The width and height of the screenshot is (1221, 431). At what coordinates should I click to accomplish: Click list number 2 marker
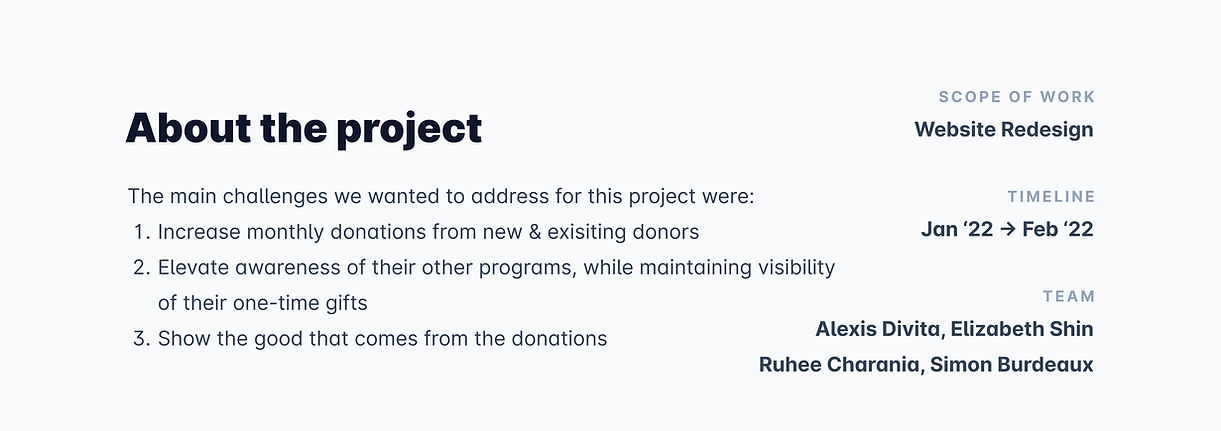pyautogui.click(x=140, y=267)
